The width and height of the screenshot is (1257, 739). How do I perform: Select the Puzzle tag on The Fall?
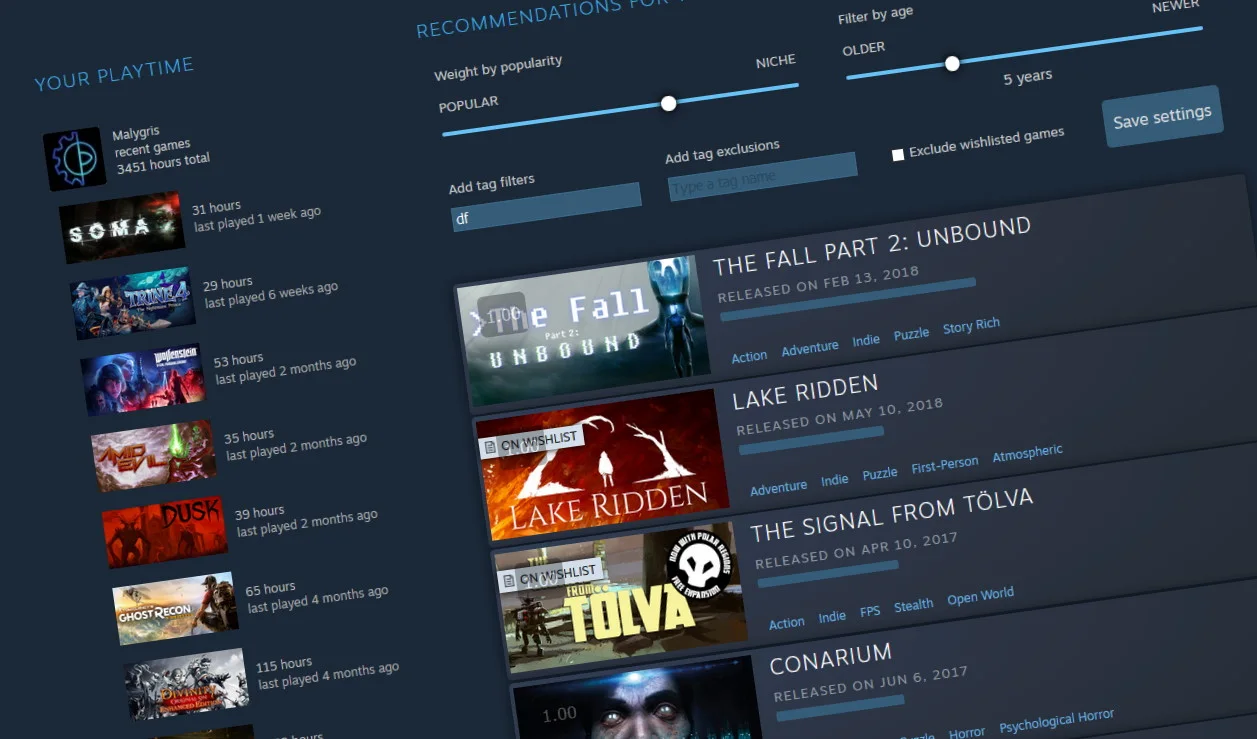(x=911, y=333)
